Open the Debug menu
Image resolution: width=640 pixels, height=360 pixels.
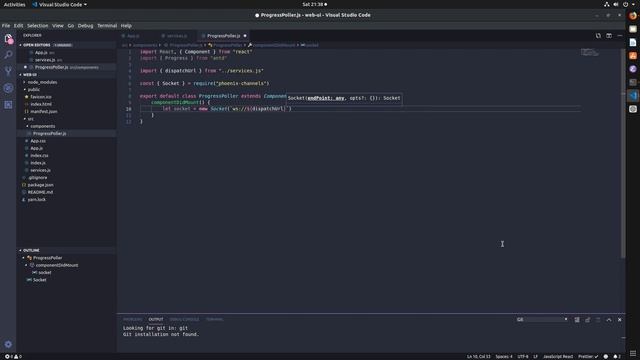coord(85,25)
